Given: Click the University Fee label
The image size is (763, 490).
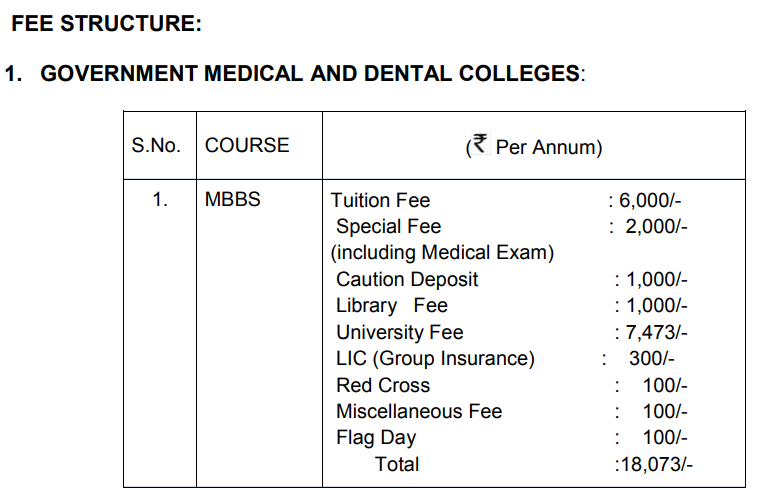Looking at the screenshot, I should click(x=399, y=333).
